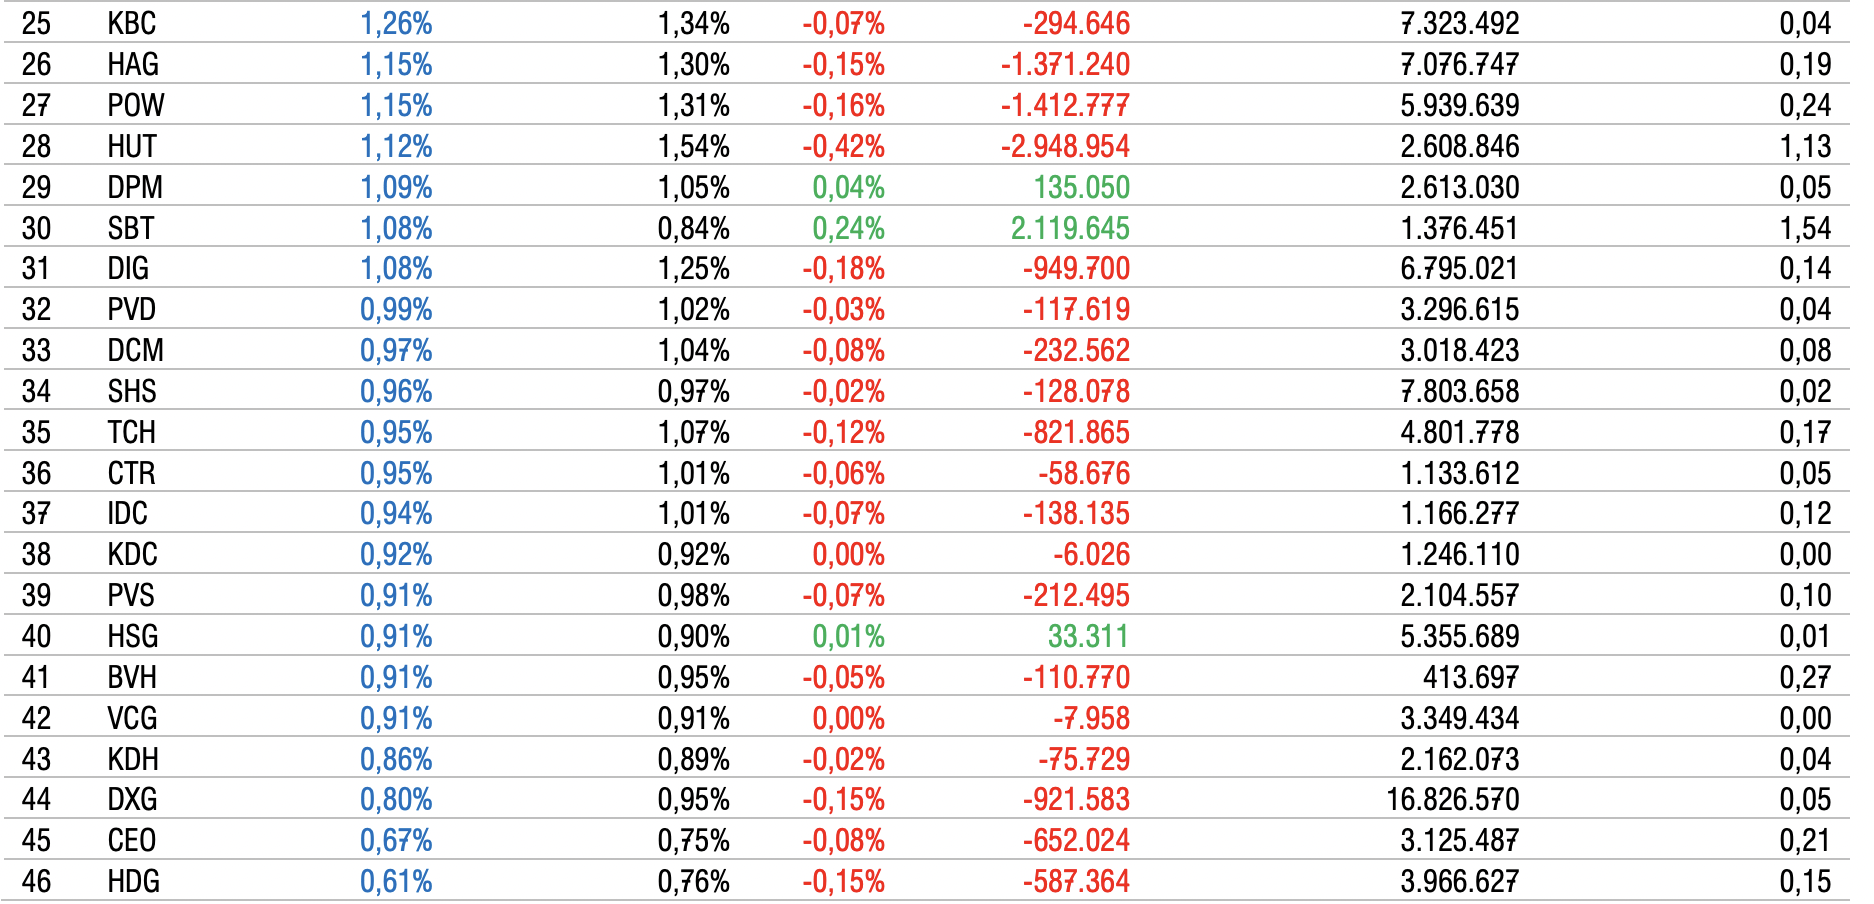Select PVD's blue 0,99% percentage
Image resolution: width=1874 pixels, height=904 pixels.
pos(396,309)
